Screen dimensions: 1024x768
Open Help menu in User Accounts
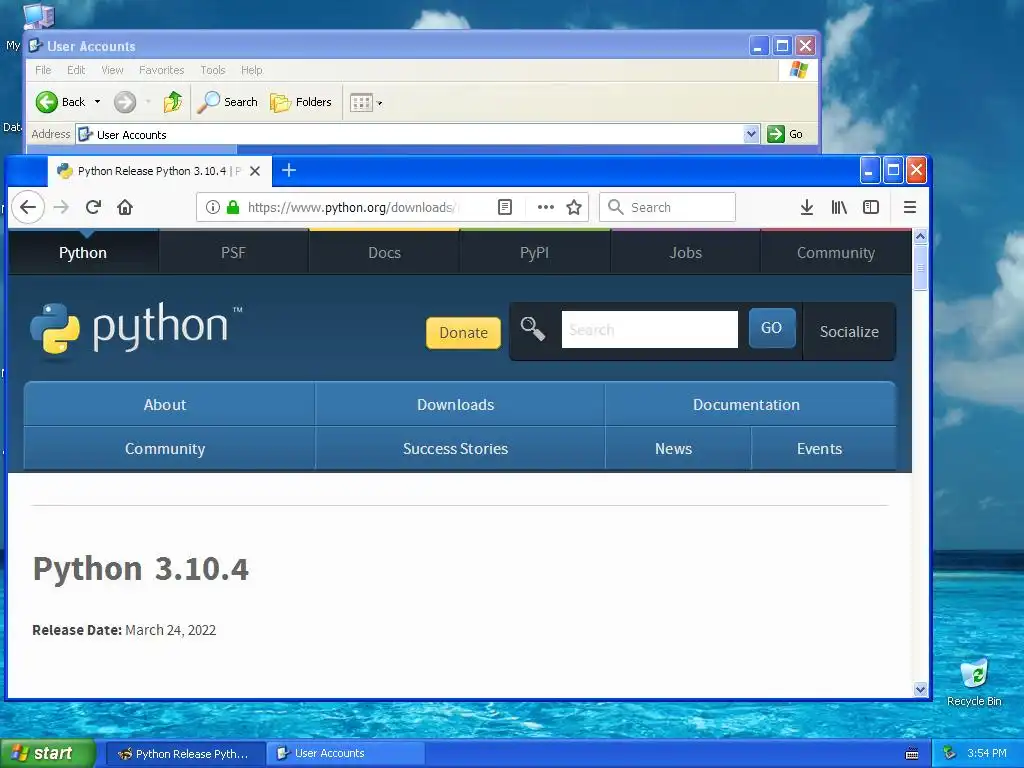tap(251, 70)
